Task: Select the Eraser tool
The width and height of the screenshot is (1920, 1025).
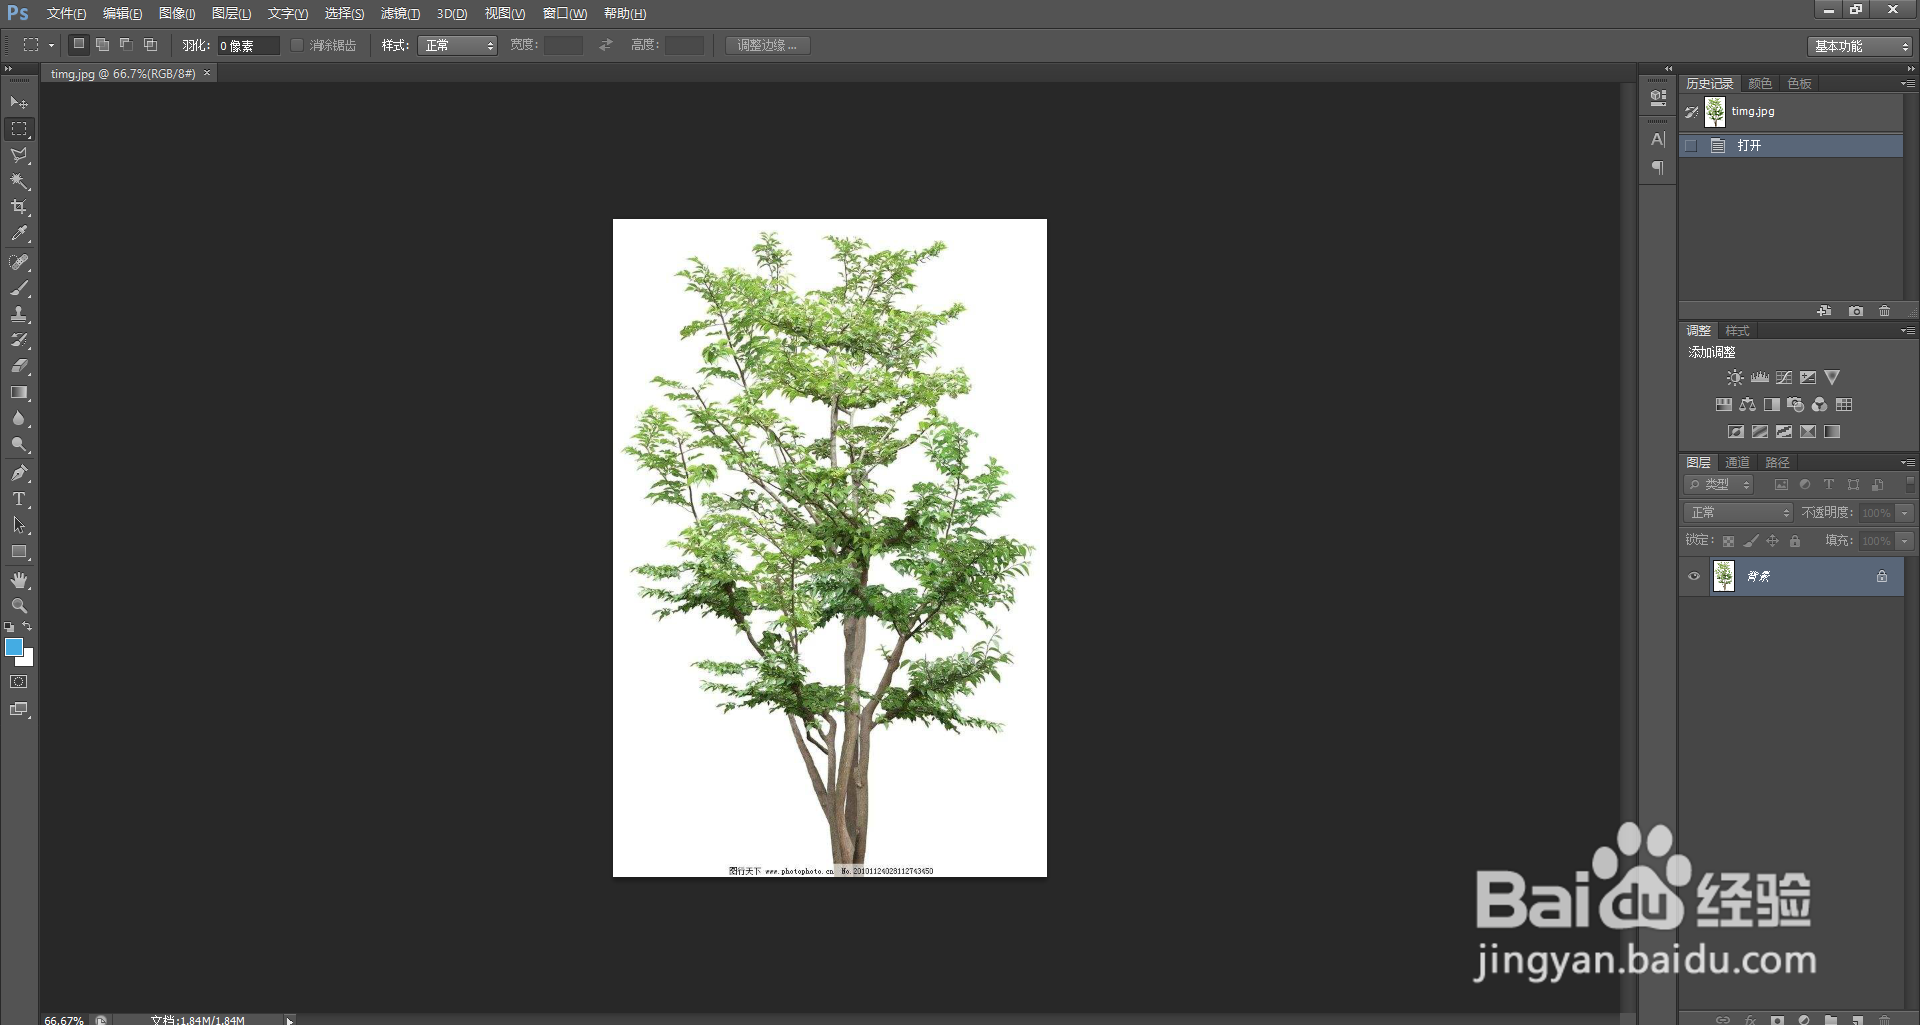Action: [19, 366]
